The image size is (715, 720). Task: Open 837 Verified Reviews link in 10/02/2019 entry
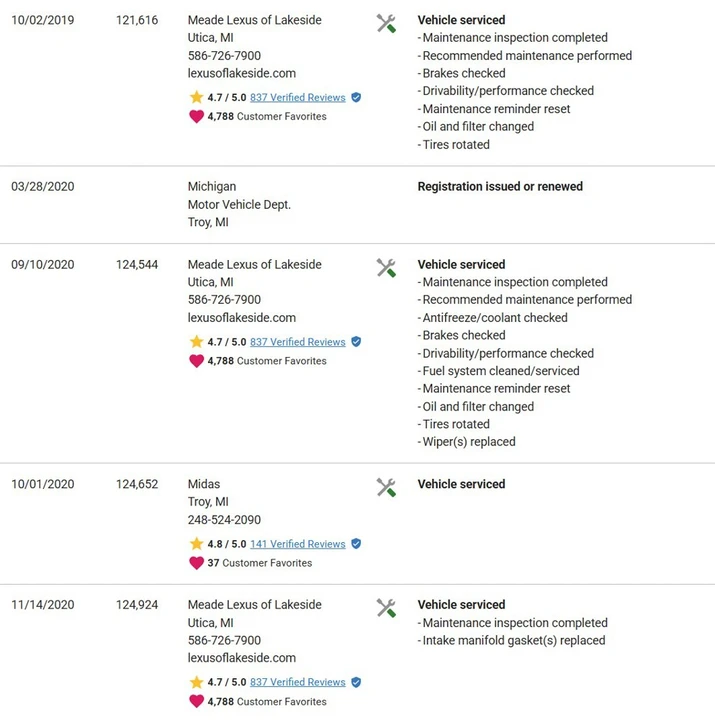(298, 97)
